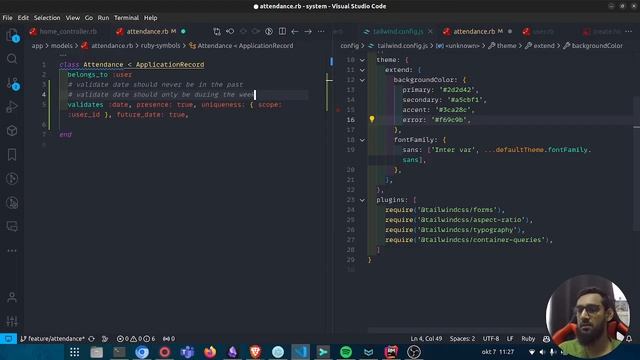This screenshot has width=640, height=360.
Task: Change language mode via Ruby in status bar
Action: tap(528, 339)
